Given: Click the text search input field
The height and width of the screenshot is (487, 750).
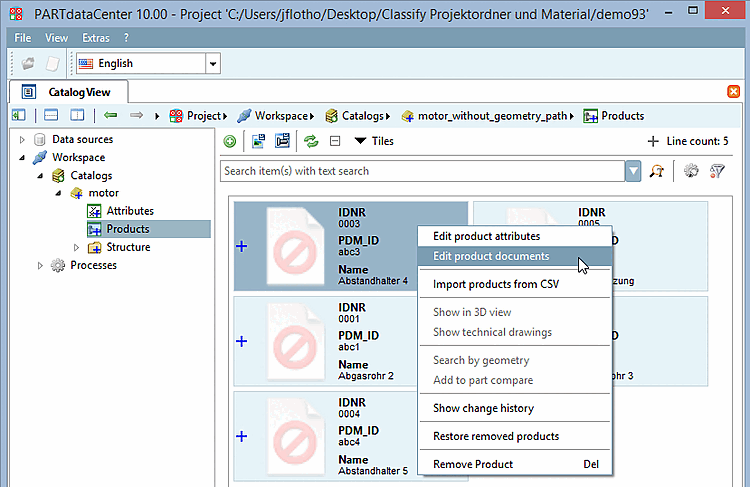Looking at the screenshot, I should (420, 171).
